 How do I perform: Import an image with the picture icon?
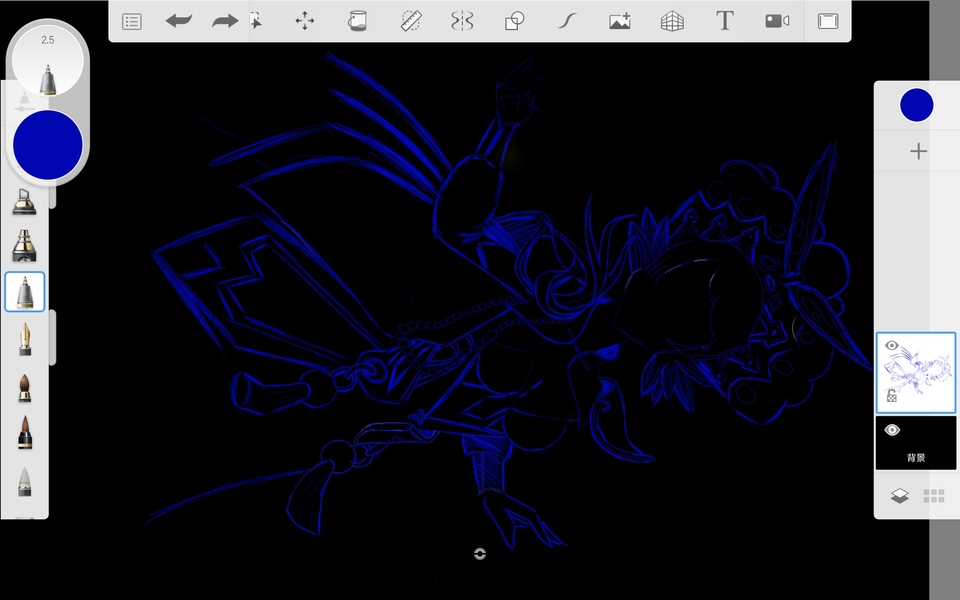tap(620, 22)
